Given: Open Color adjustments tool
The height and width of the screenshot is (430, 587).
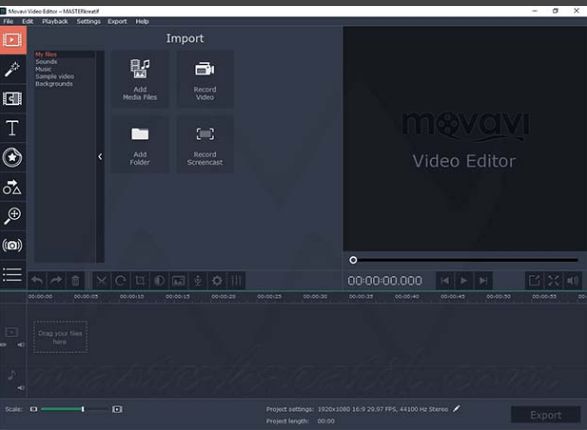Looking at the screenshot, I should (159, 280).
